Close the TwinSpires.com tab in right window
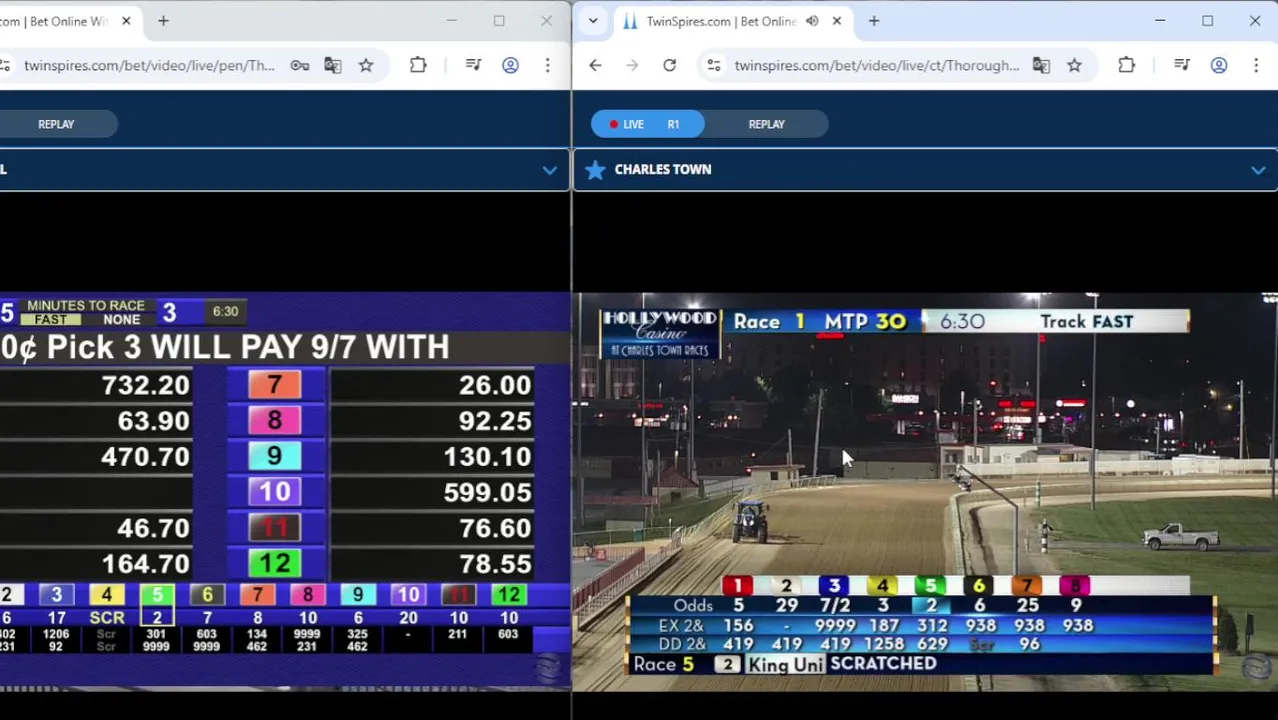 click(x=837, y=21)
